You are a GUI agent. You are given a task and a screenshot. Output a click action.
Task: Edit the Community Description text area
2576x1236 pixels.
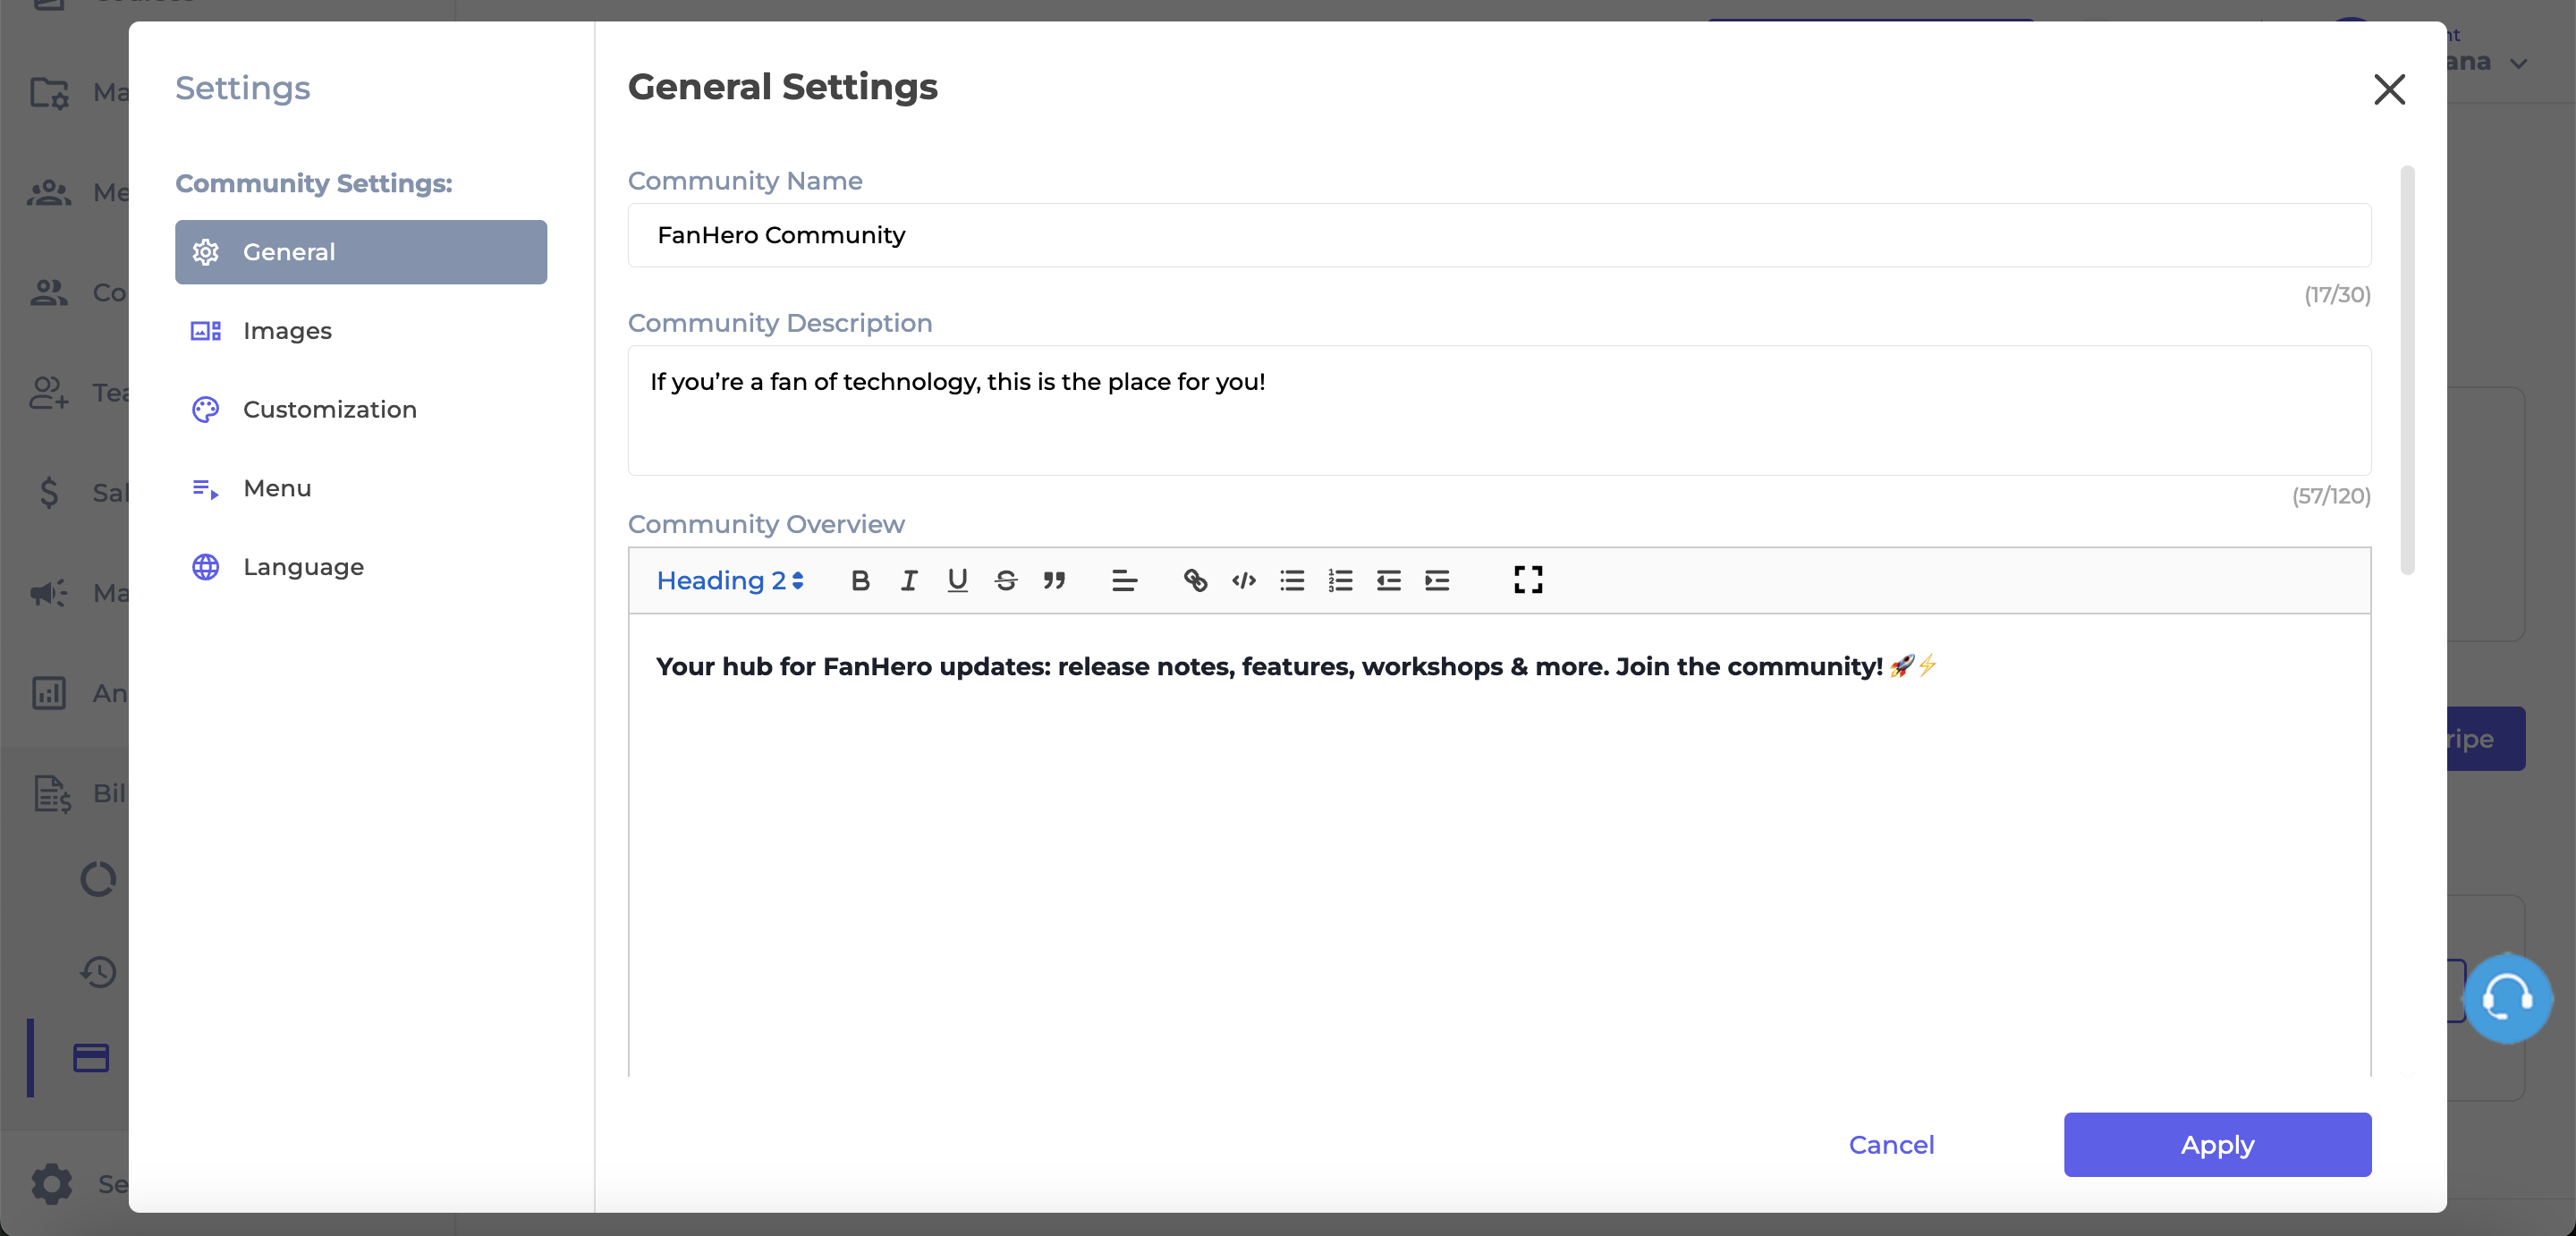pos(1499,410)
